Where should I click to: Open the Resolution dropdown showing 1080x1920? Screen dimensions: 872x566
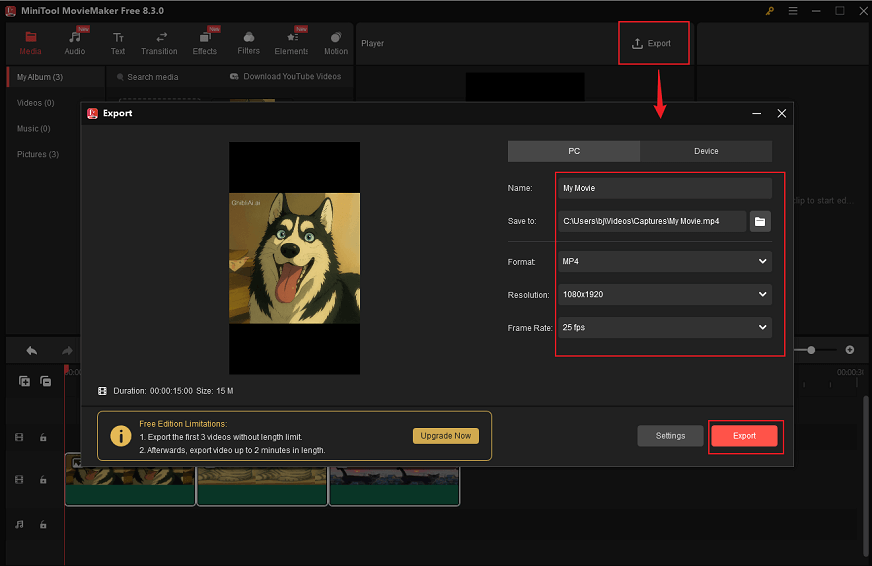(665, 295)
